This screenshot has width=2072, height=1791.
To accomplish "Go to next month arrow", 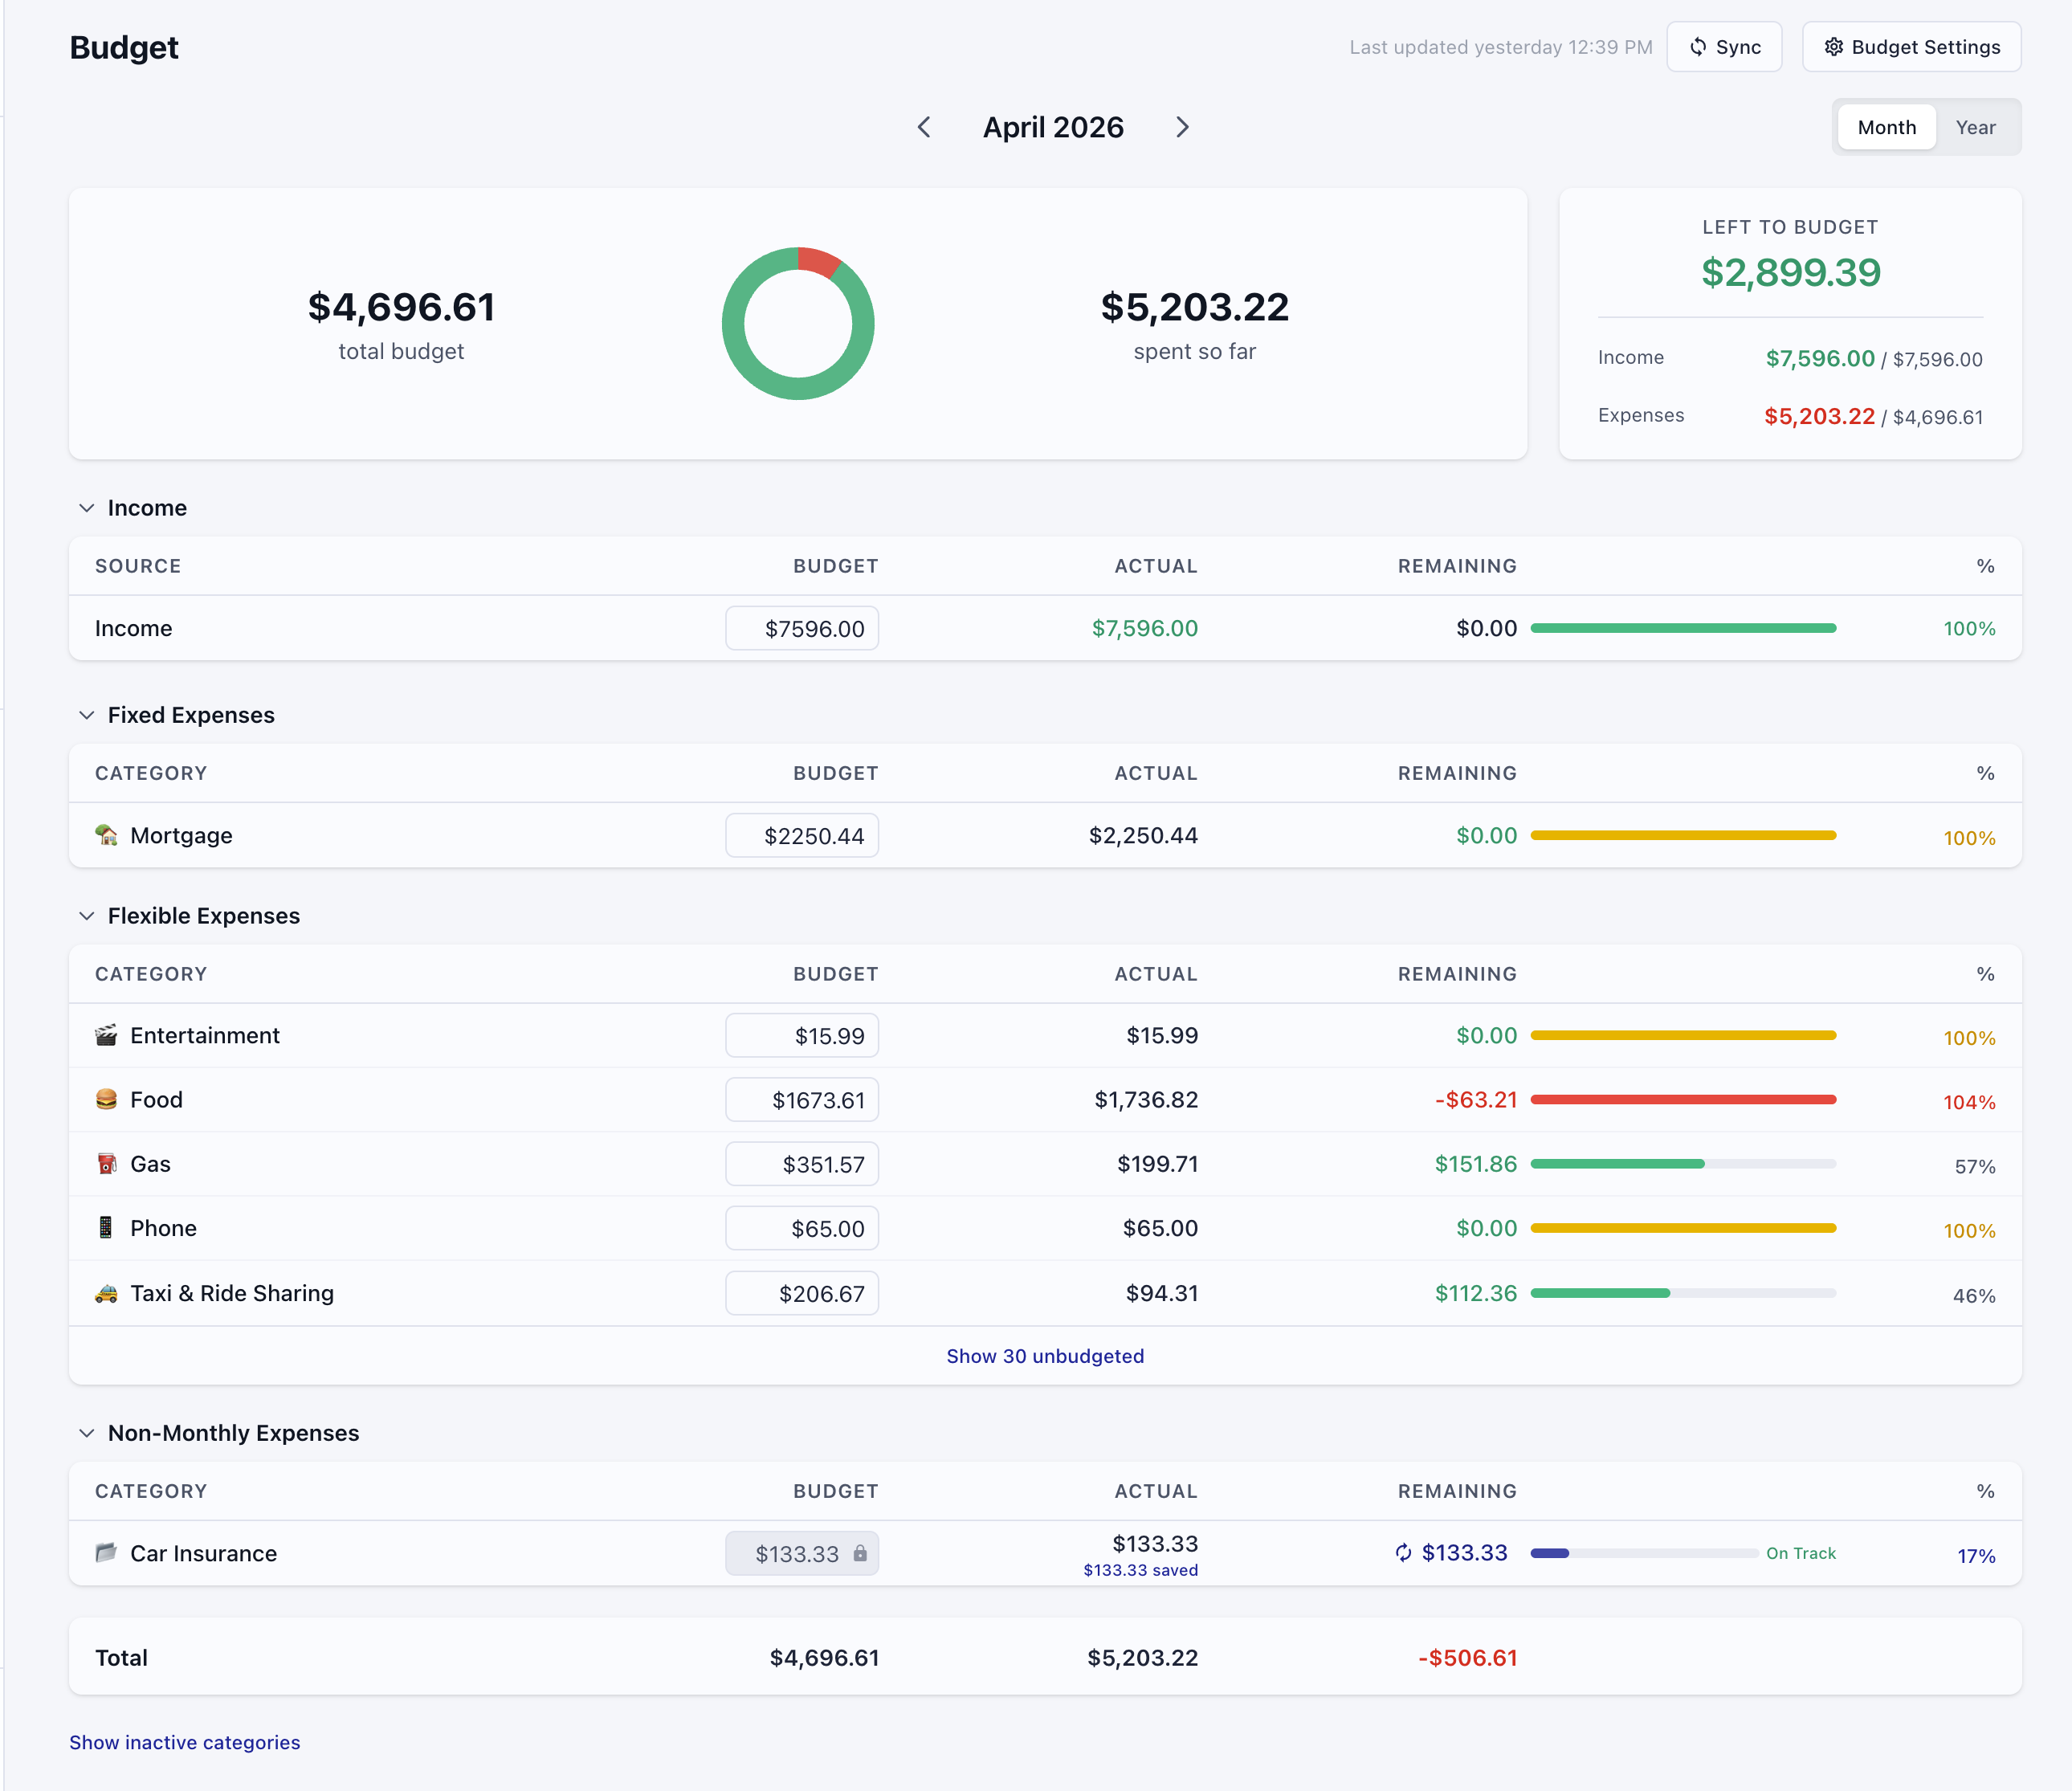I will click(x=1182, y=127).
